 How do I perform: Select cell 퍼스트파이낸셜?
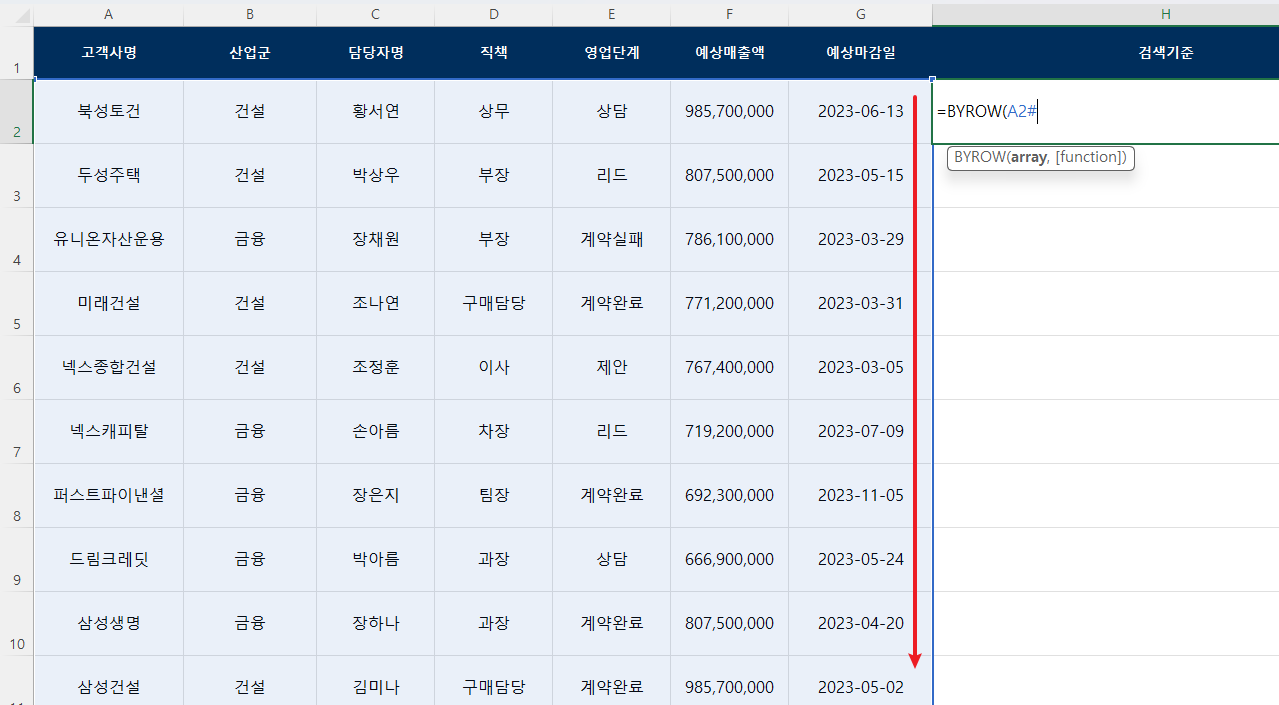[x=108, y=495]
